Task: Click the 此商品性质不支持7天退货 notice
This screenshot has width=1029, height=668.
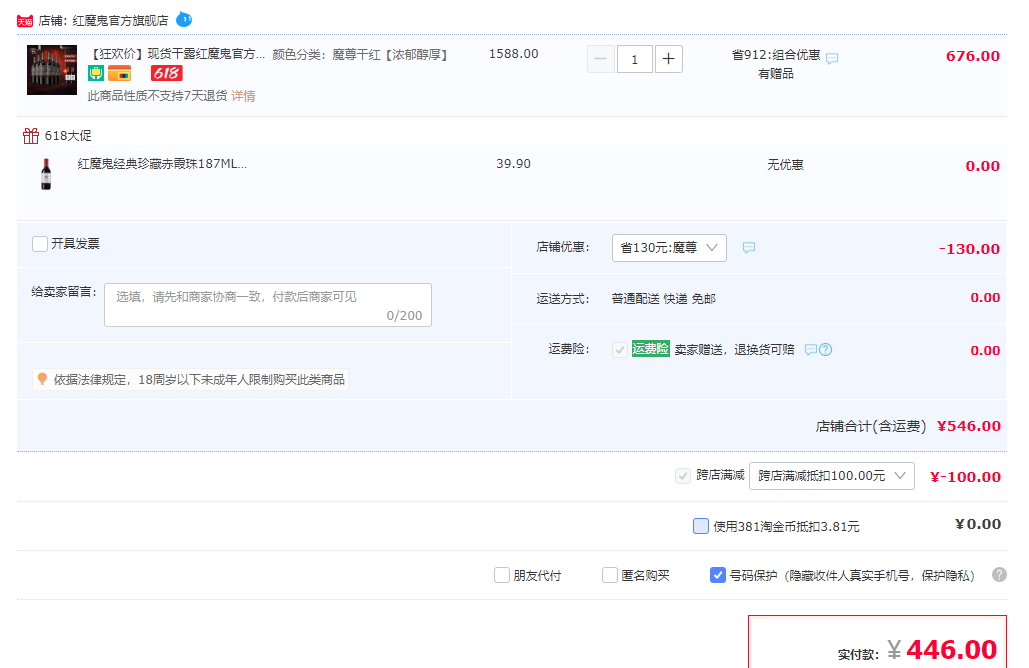Action: tap(158, 96)
